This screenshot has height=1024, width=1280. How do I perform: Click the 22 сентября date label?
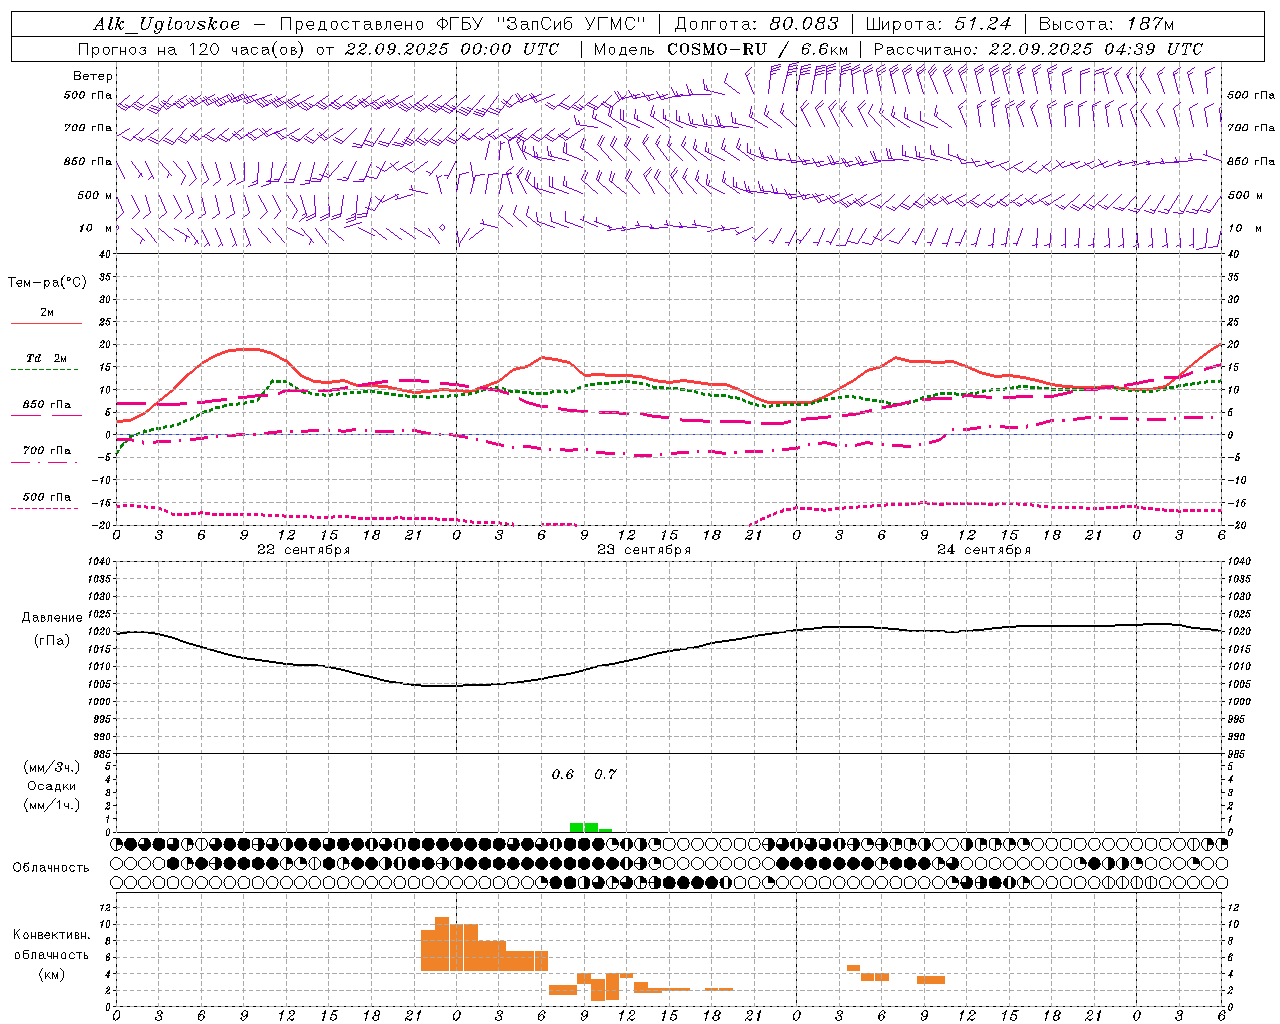[x=304, y=550]
